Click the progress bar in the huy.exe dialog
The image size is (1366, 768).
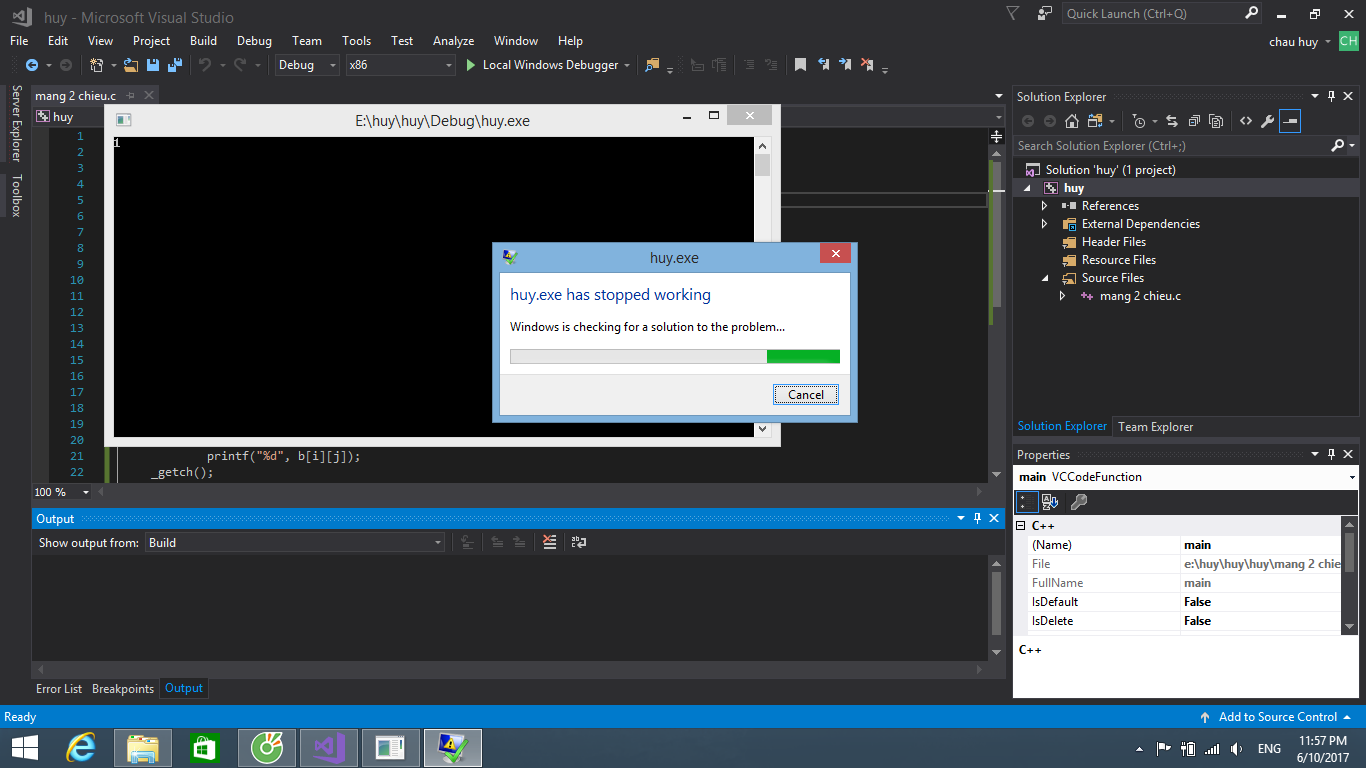pos(674,357)
